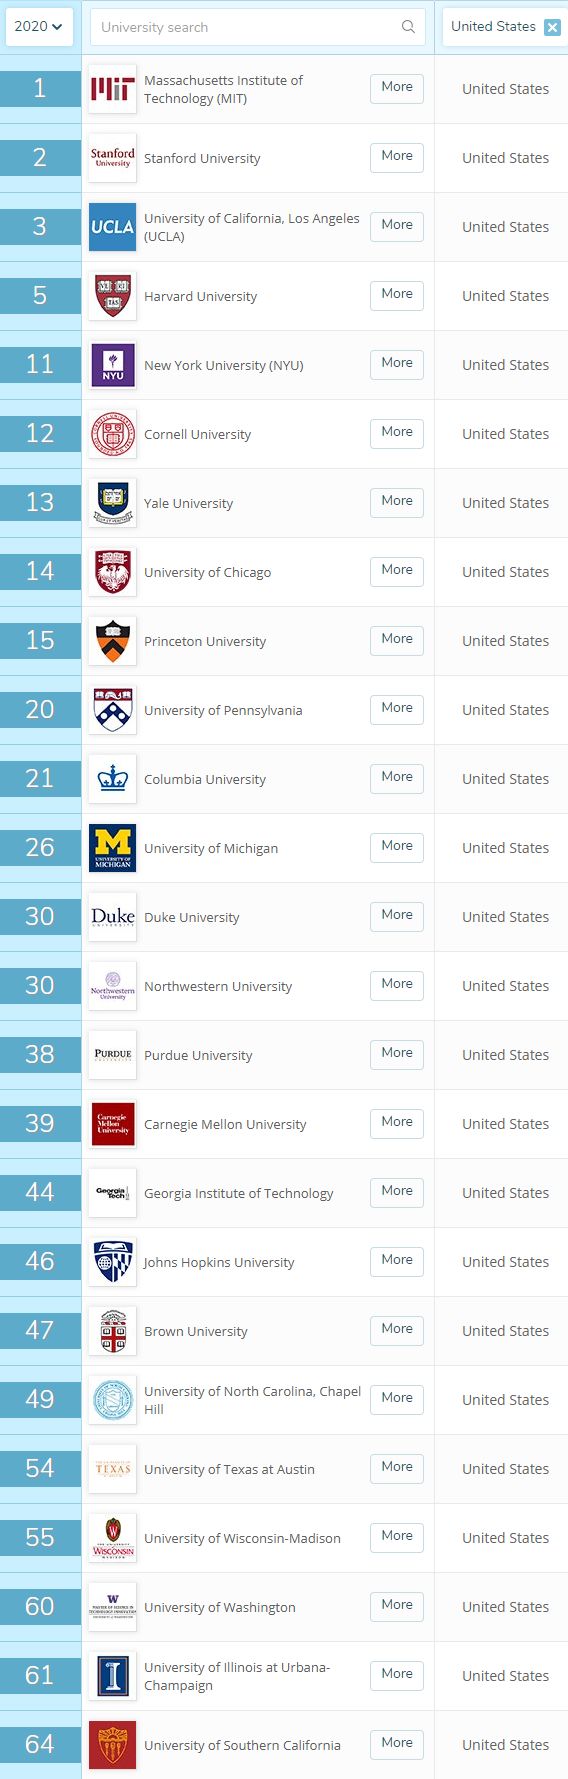Click the Cornell University logo
The image size is (568, 1779).
coord(112,434)
